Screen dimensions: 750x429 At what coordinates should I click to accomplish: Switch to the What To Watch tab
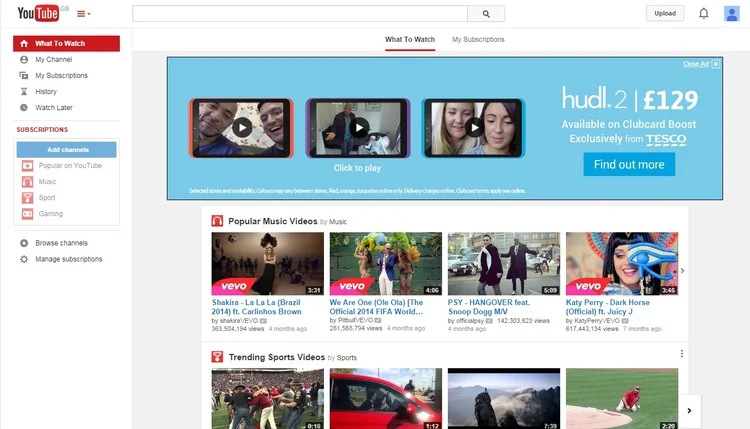(410, 40)
